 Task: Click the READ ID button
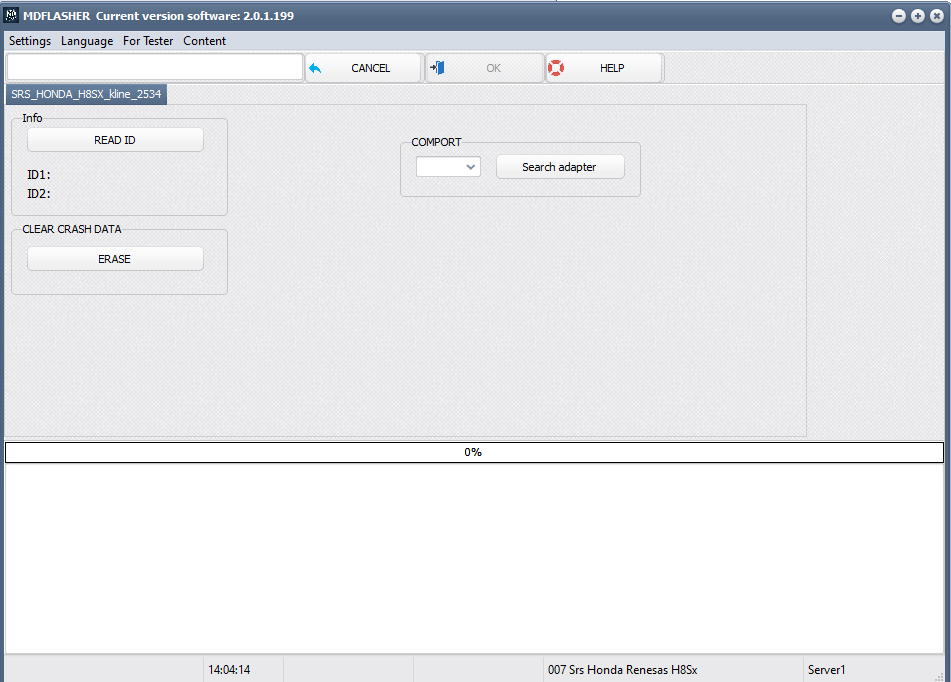pos(115,140)
